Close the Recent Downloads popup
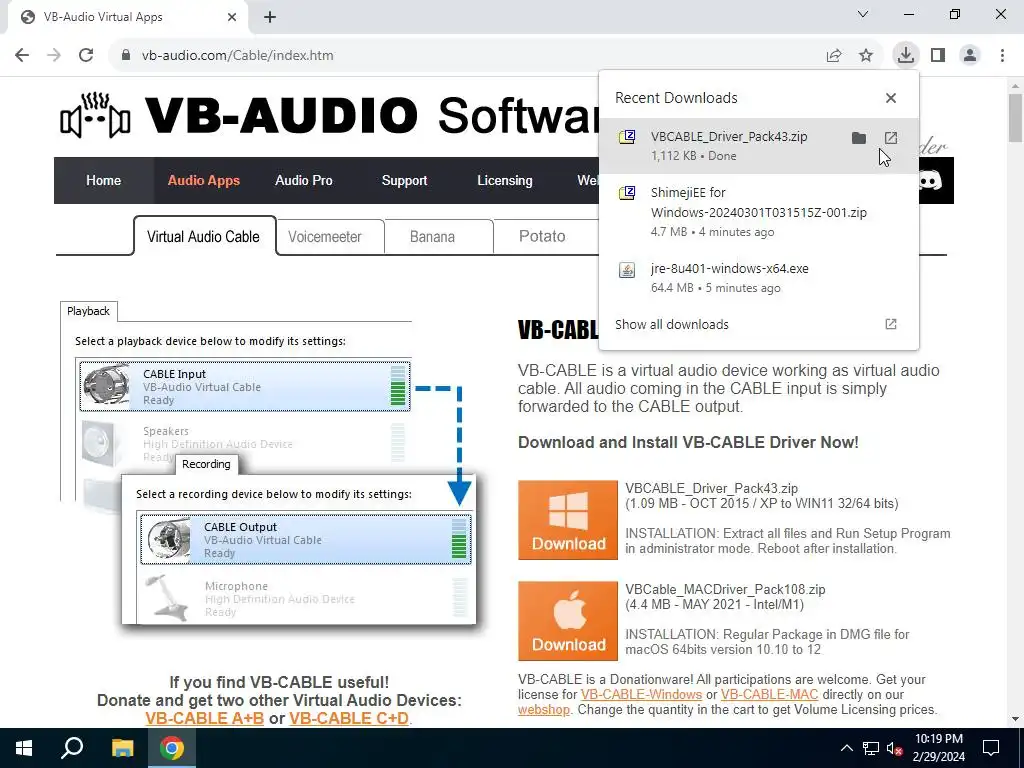The width and height of the screenshot is (1024, 768). (891, 98)
